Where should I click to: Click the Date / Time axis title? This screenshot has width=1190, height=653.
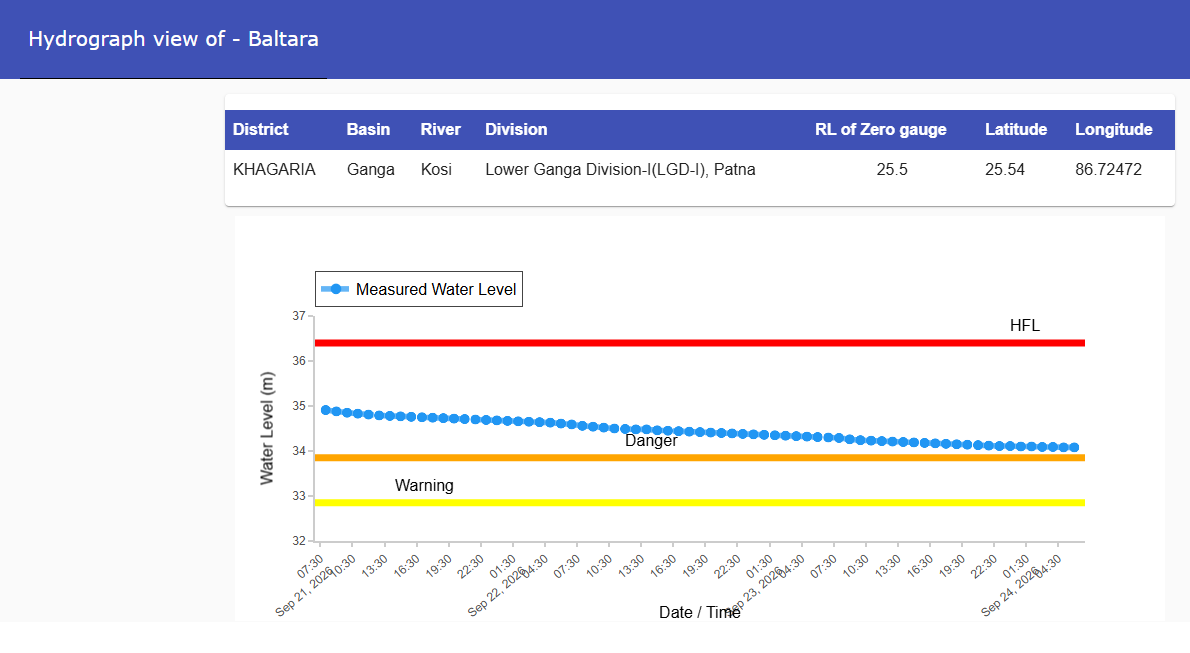(700, 613)
